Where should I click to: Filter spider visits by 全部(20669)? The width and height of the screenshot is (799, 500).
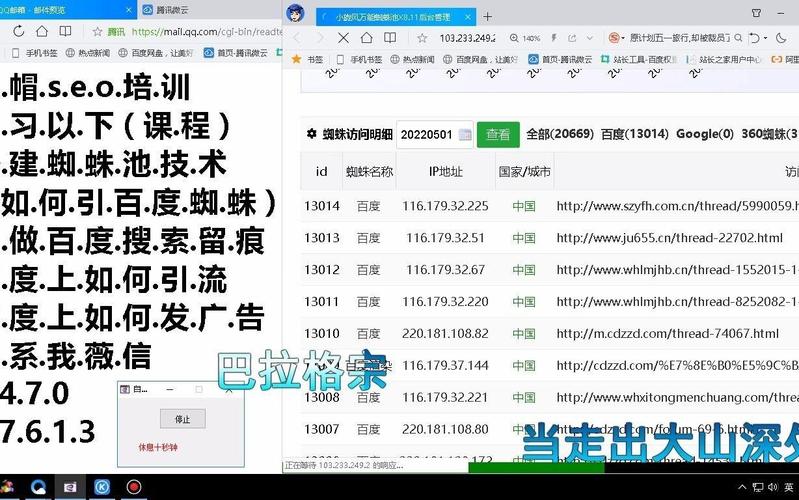[x=560, y=134]
